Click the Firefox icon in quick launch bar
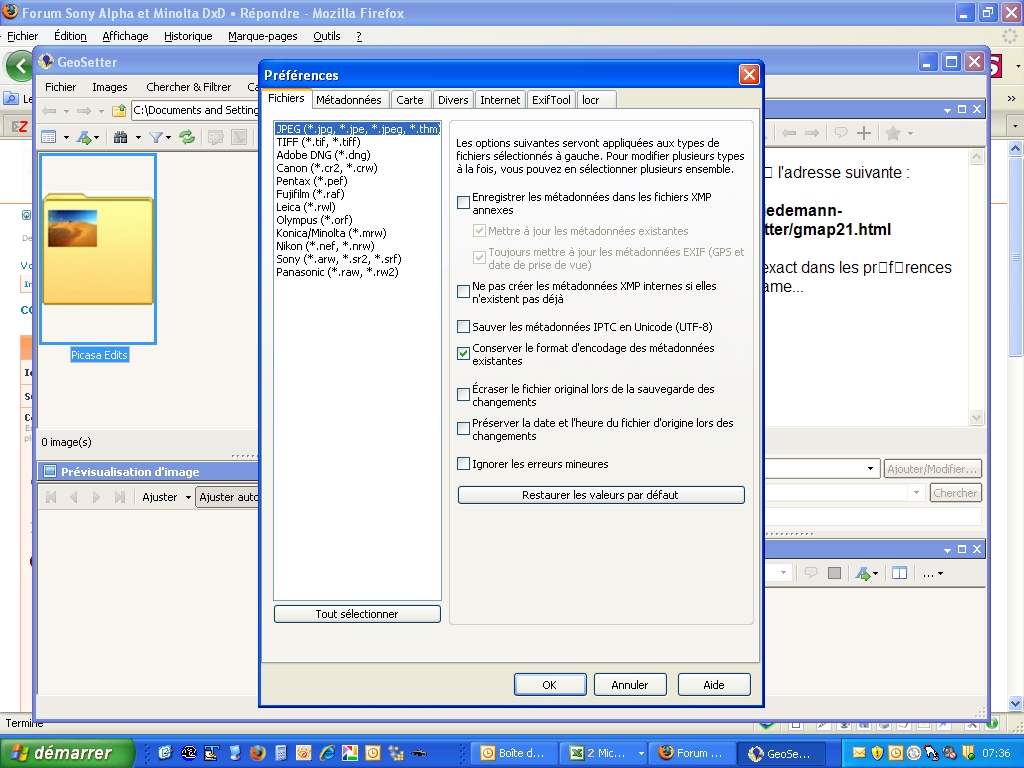Image resolution: width=1024 pixels, height=768 pixels. pos(257,753)
